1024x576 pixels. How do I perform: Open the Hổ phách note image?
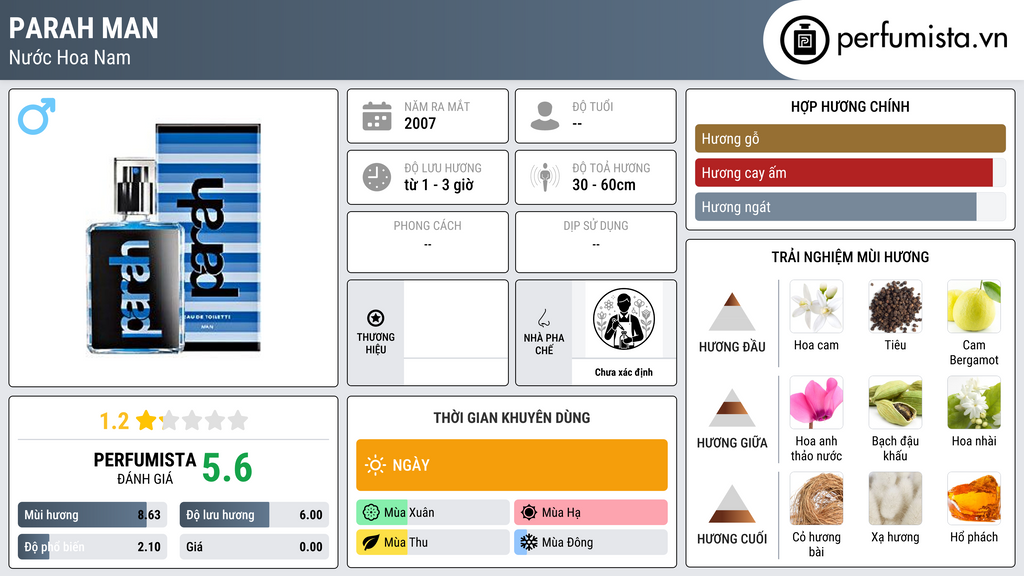click(x=974, y=499)
